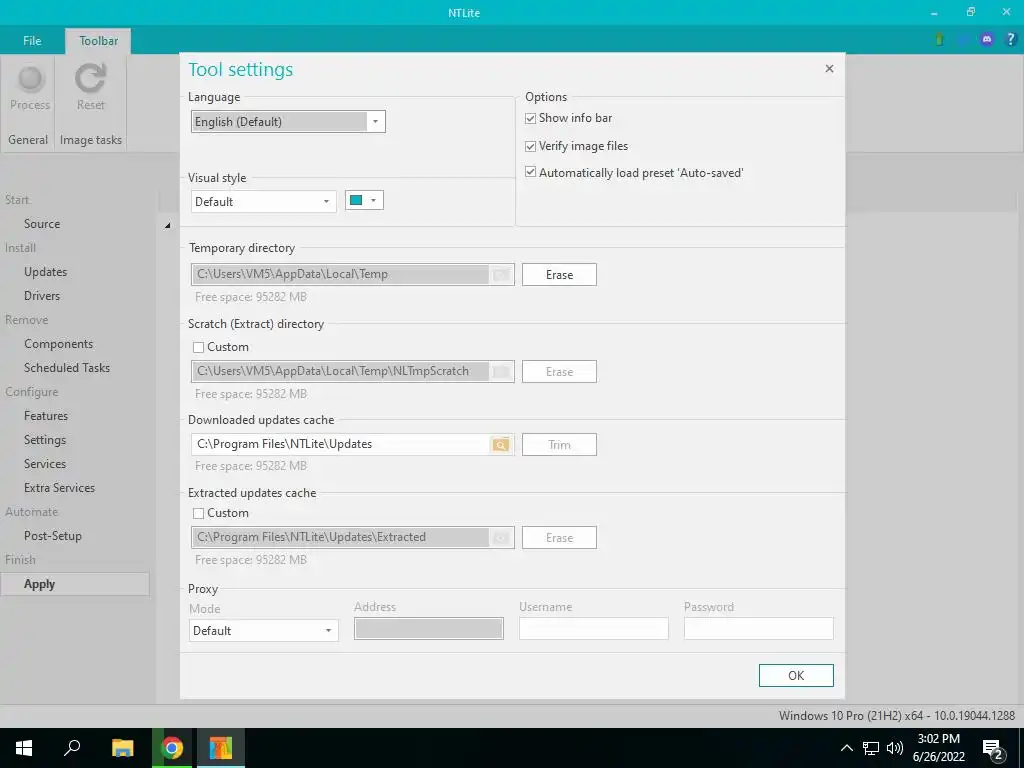Click Erase for Extracted updates cache
1024x768 pixels.
tap(559, 537)
